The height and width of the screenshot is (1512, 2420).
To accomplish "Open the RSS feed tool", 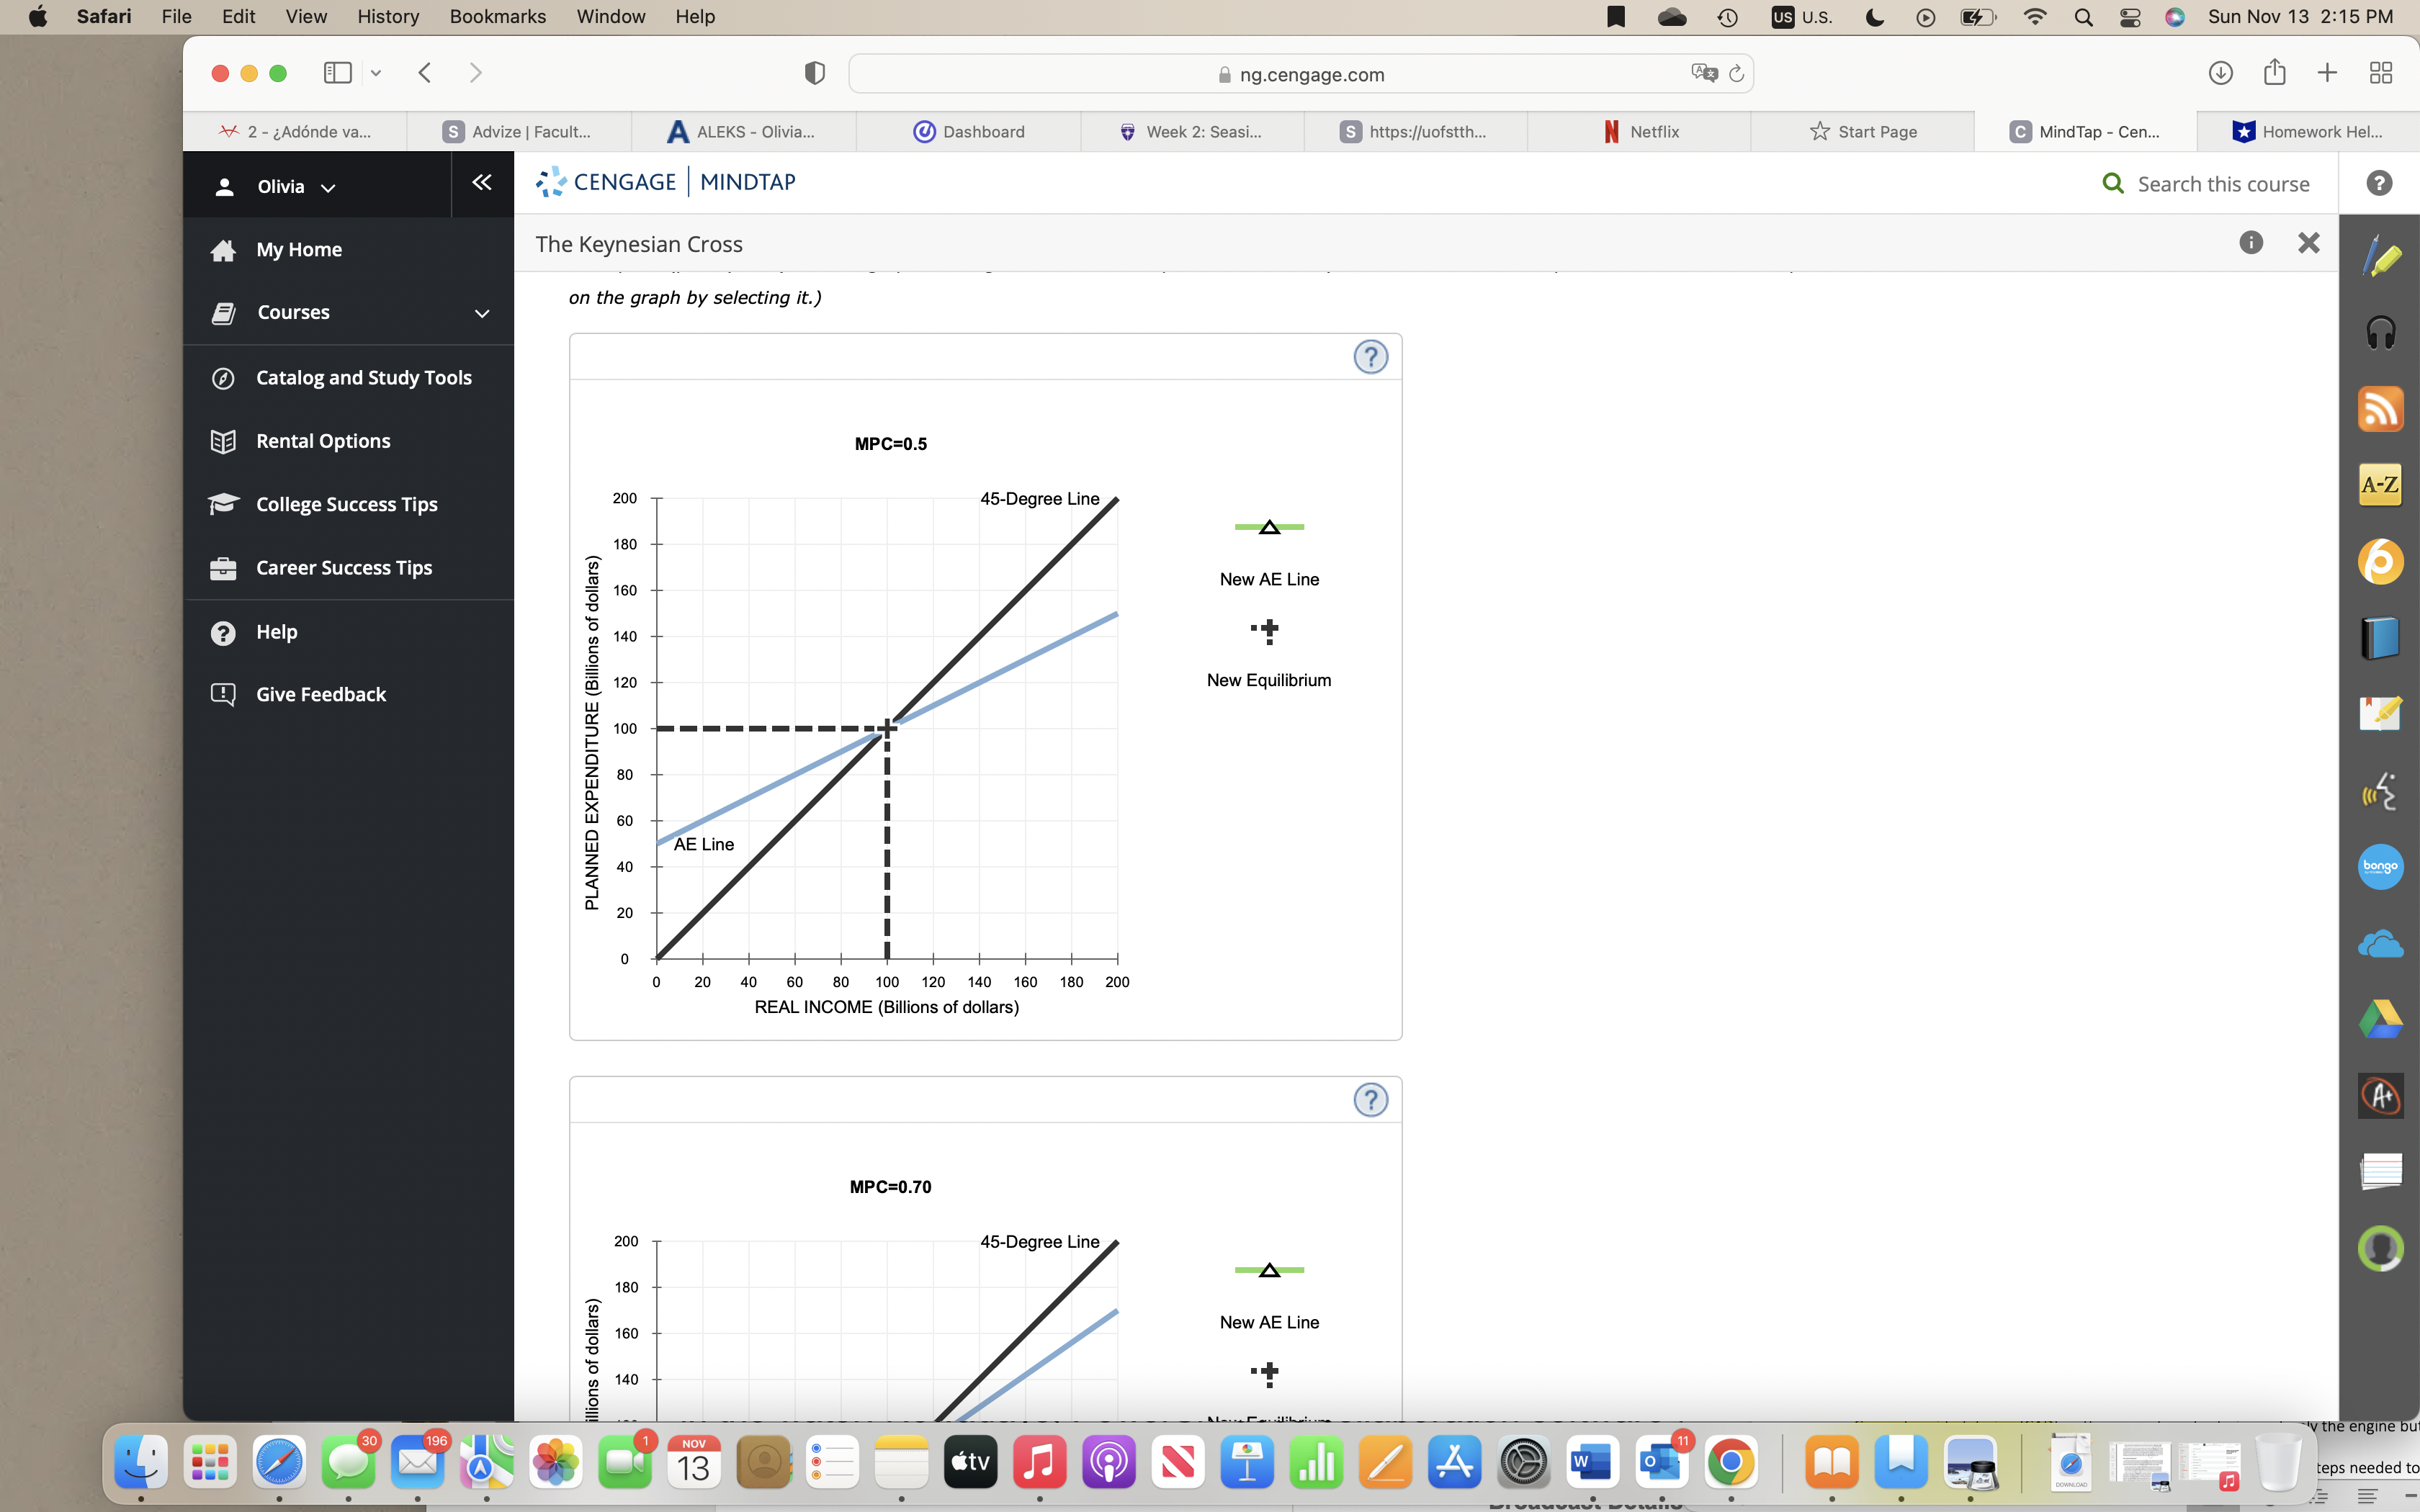I will point(2381,408).
